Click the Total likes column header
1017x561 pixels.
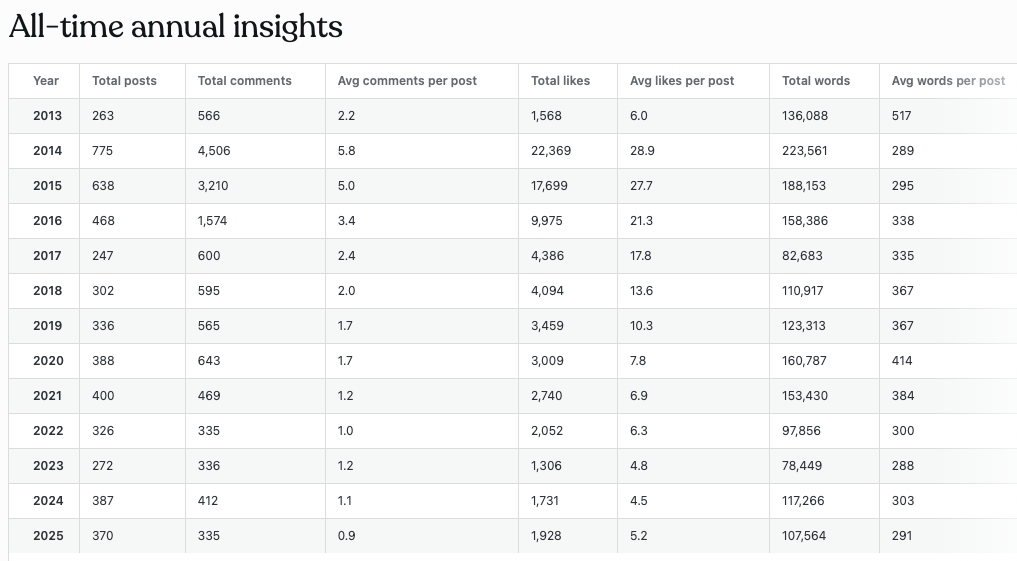(x=560, y=81)
